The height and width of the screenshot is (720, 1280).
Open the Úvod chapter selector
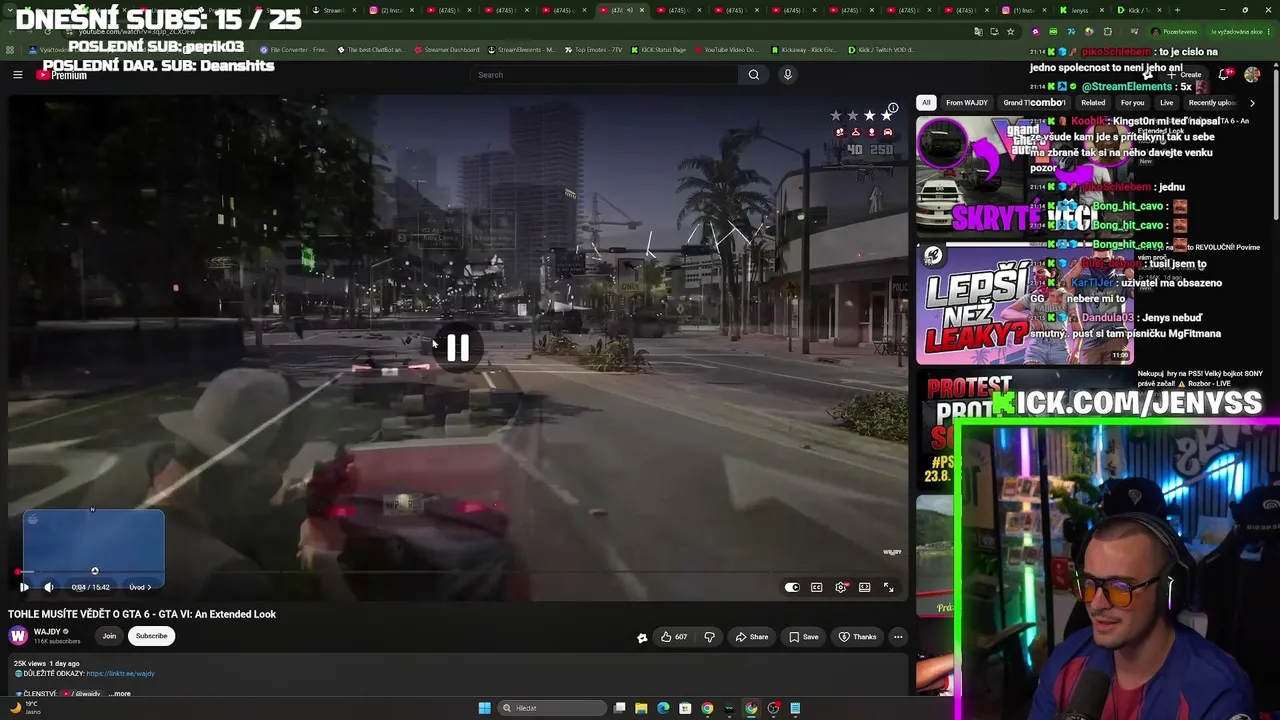pyautogui.click(x=140, y=587)
